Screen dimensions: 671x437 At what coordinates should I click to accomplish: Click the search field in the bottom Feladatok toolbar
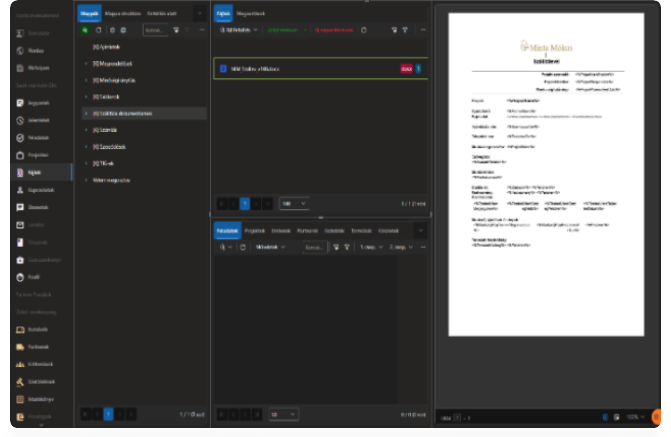(315, 247)
